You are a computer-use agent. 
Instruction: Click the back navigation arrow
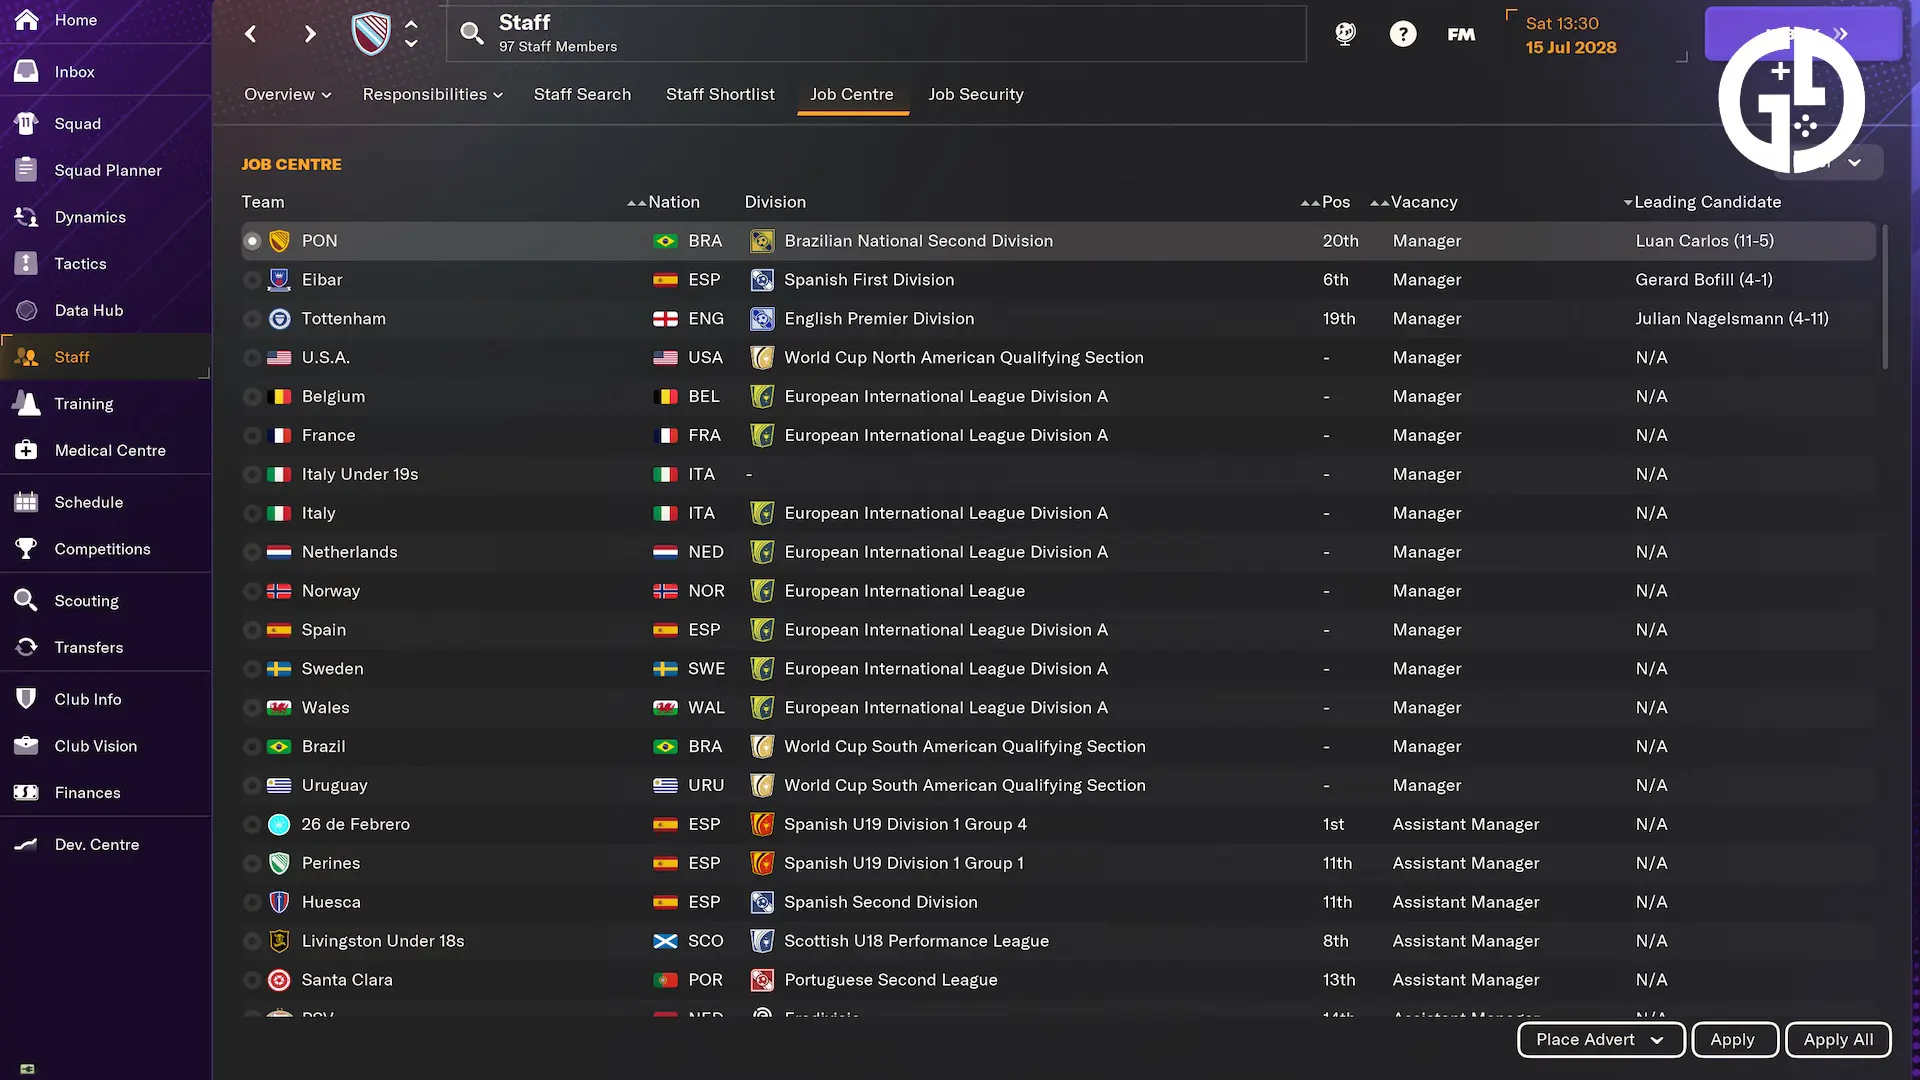click(x=251, y=34)
